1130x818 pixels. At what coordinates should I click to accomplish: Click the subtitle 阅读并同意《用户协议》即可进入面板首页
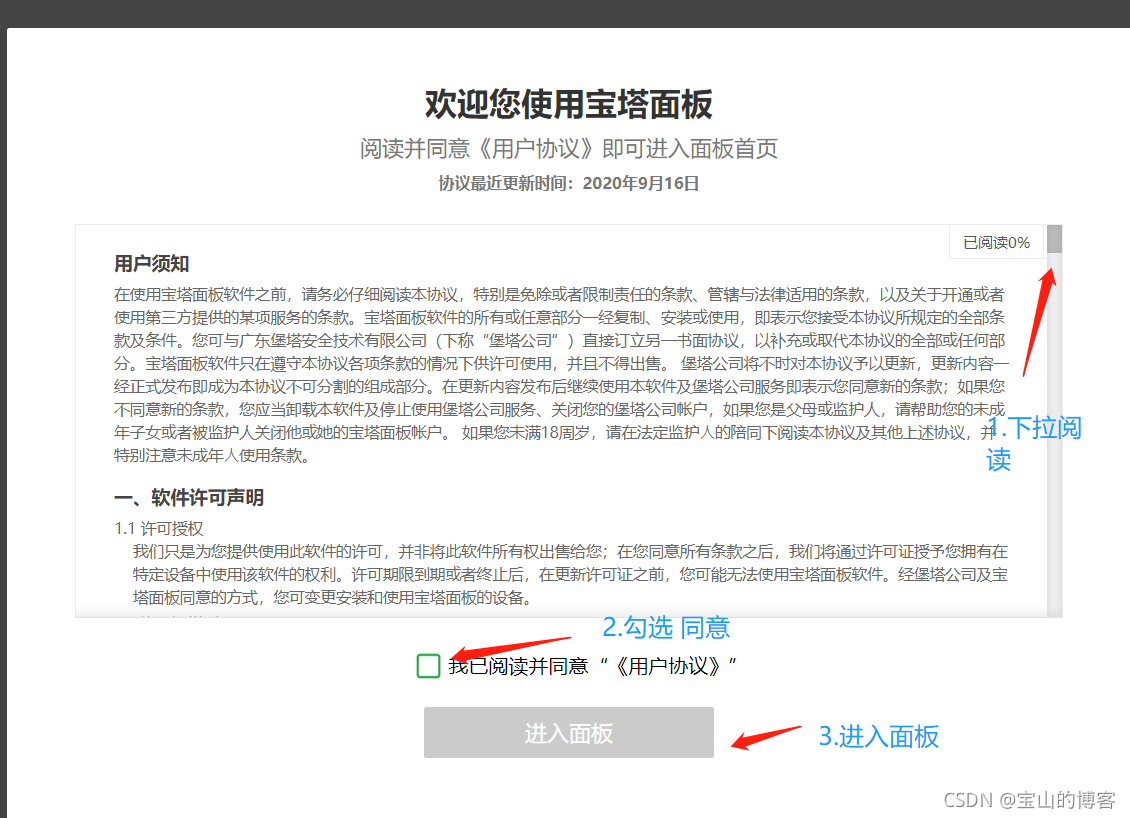[x=568, y=149]
